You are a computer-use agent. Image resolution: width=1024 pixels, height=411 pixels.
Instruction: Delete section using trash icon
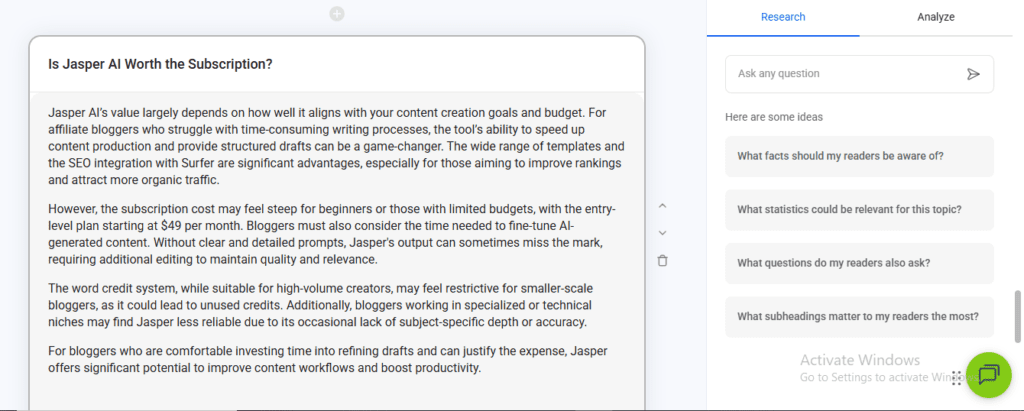pyautogui.click(x=662, y=261)
